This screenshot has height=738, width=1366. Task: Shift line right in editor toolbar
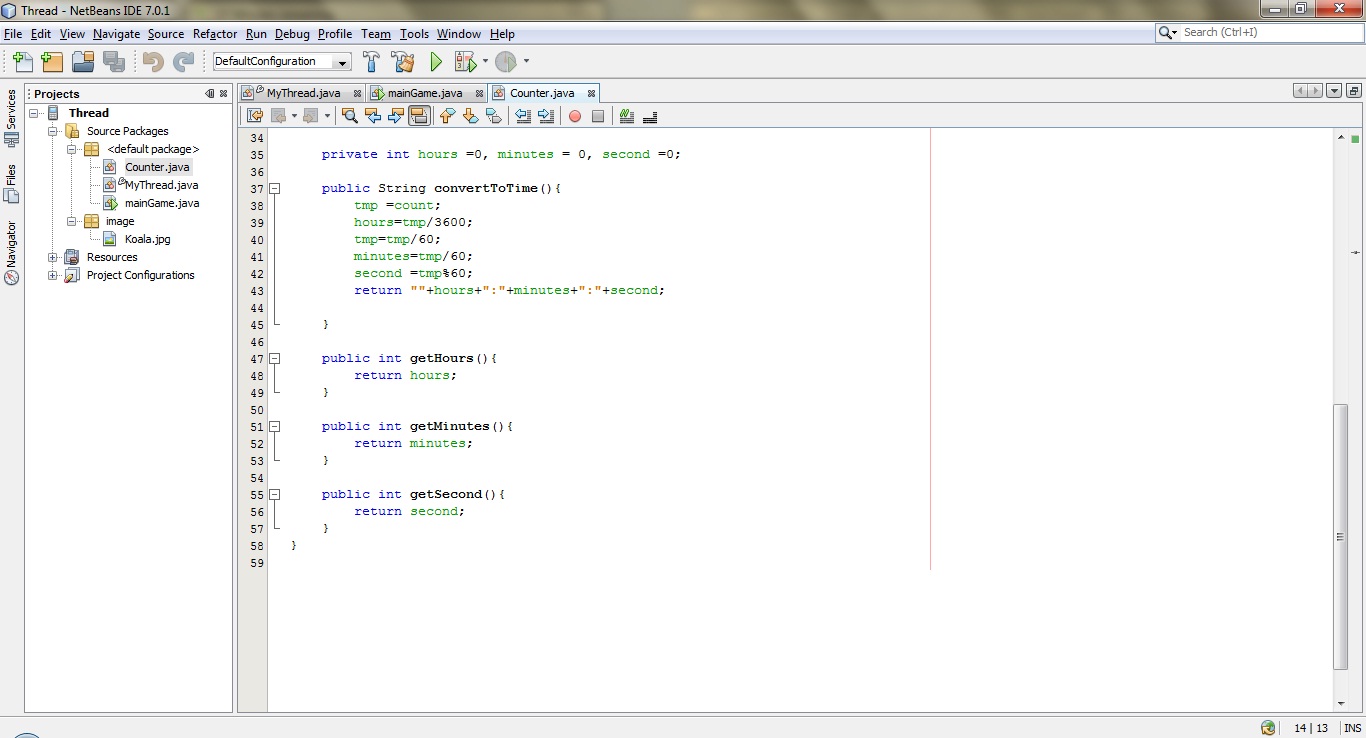(x=546, y=116)
